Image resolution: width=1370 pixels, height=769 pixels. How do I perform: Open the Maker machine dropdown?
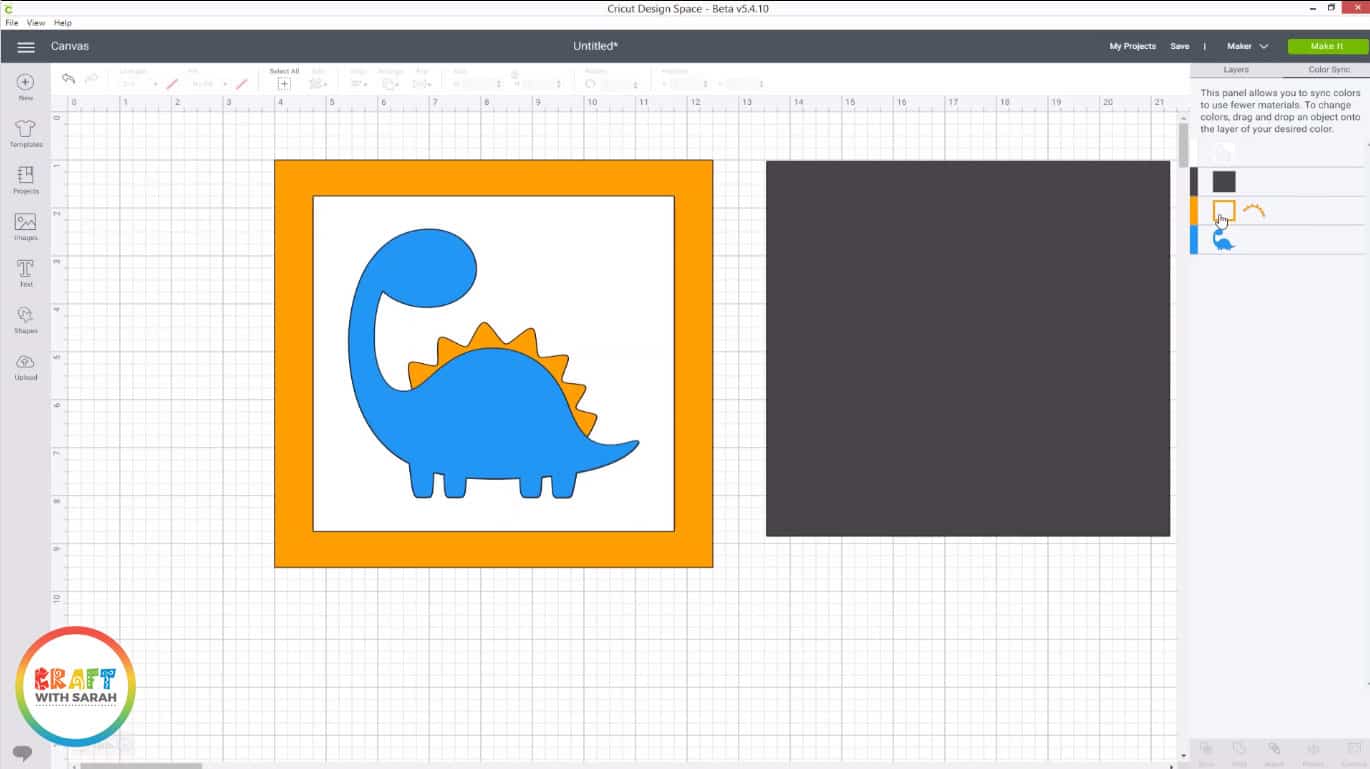1248,47
